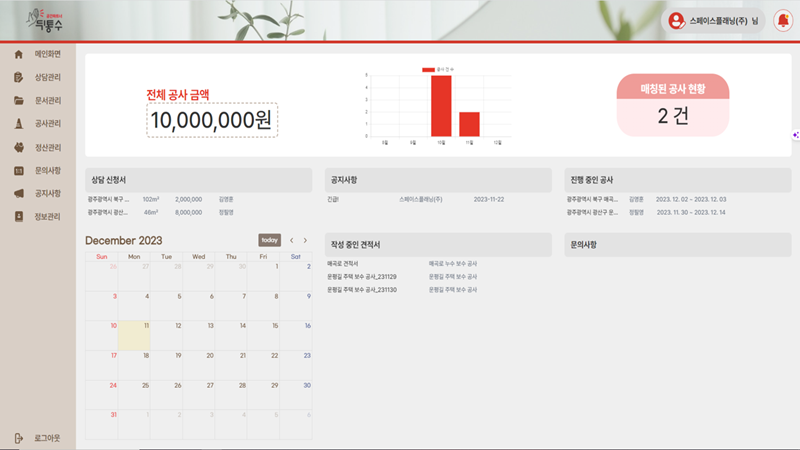Click the 매칭된 공사 현황 card
Screen dimensions: 800x450
[x=673, y=105]
